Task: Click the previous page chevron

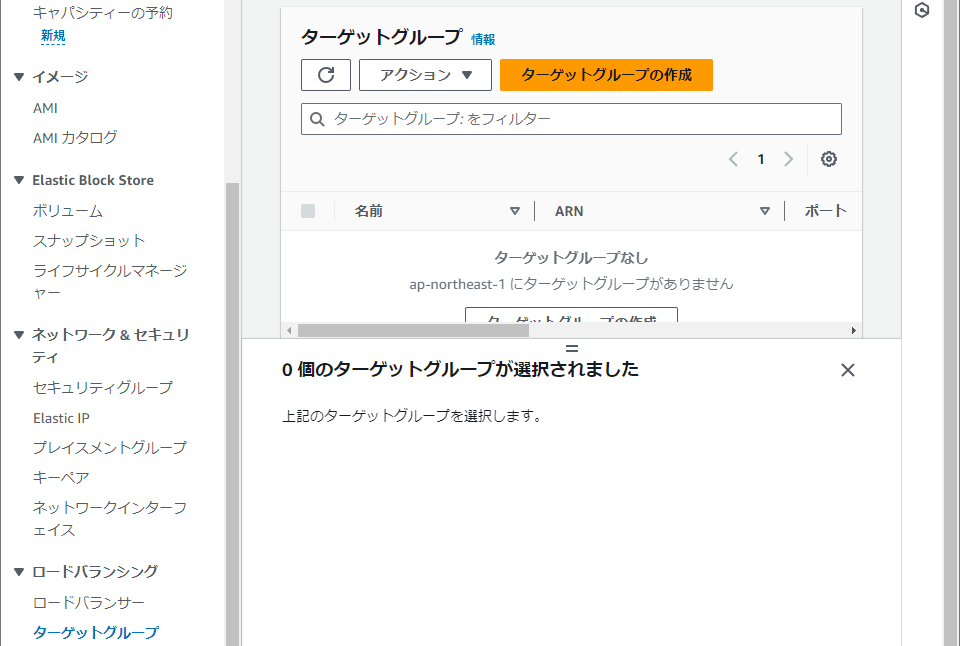Action: pos(732,158)
